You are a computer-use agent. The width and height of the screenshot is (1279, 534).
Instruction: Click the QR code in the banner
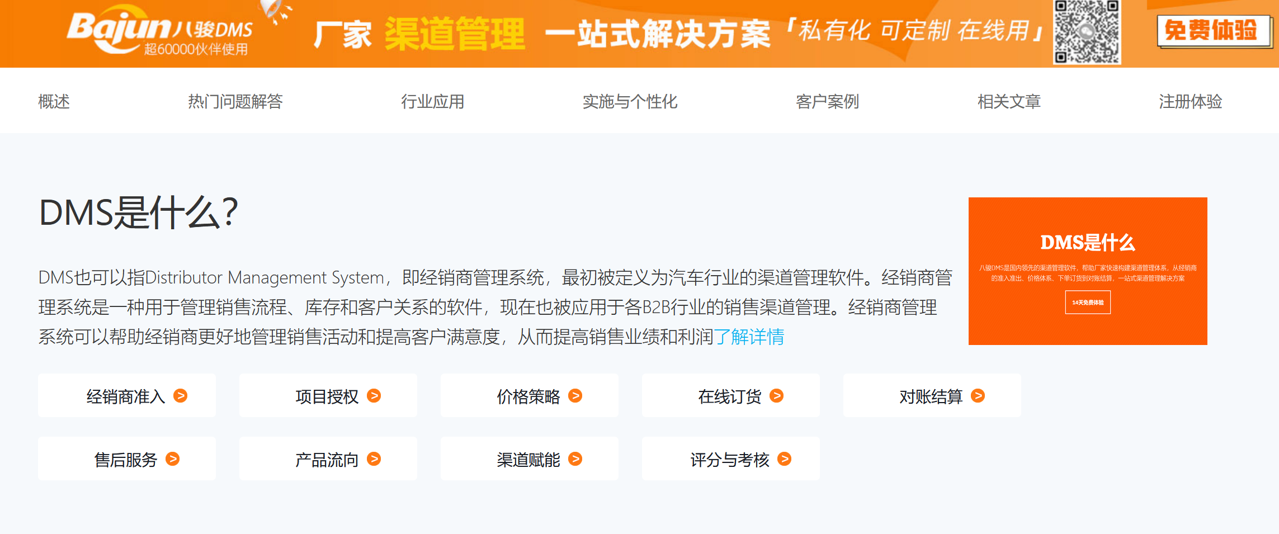click(x=1087, y=31)
